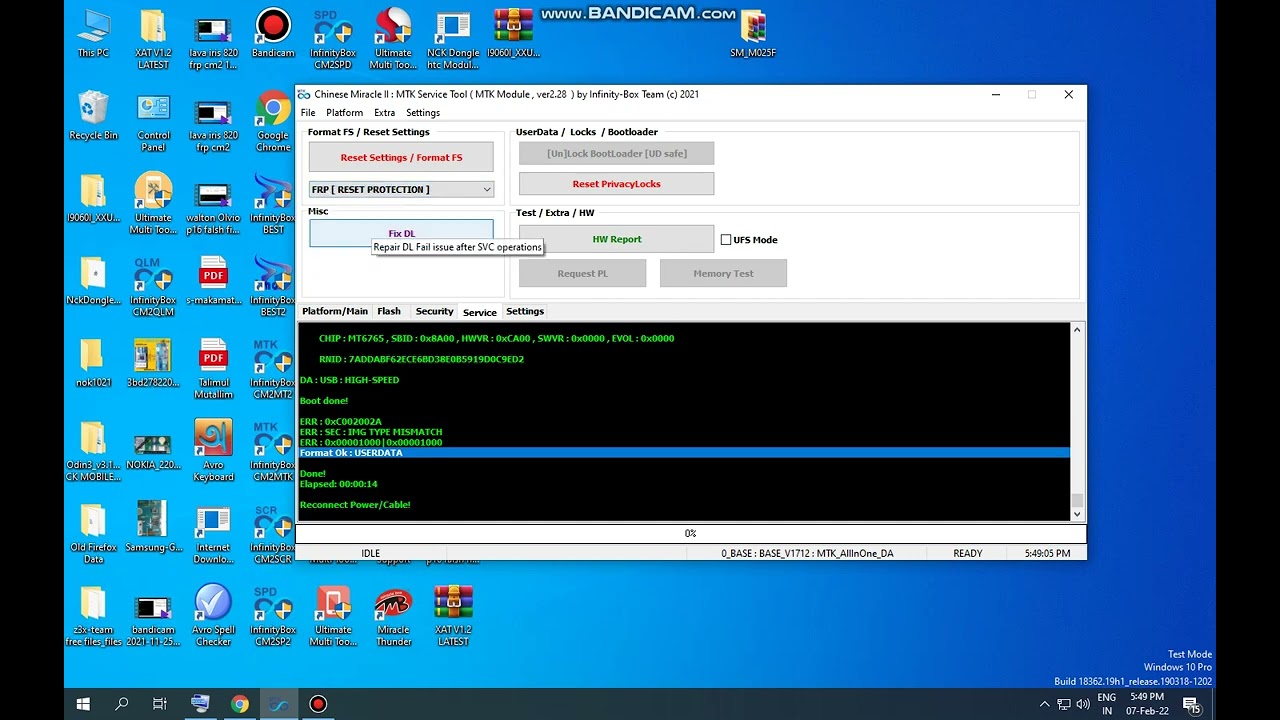The image size is (1280, 720).
Task: Open Task View from taskbar
Action: coord(160,704)
